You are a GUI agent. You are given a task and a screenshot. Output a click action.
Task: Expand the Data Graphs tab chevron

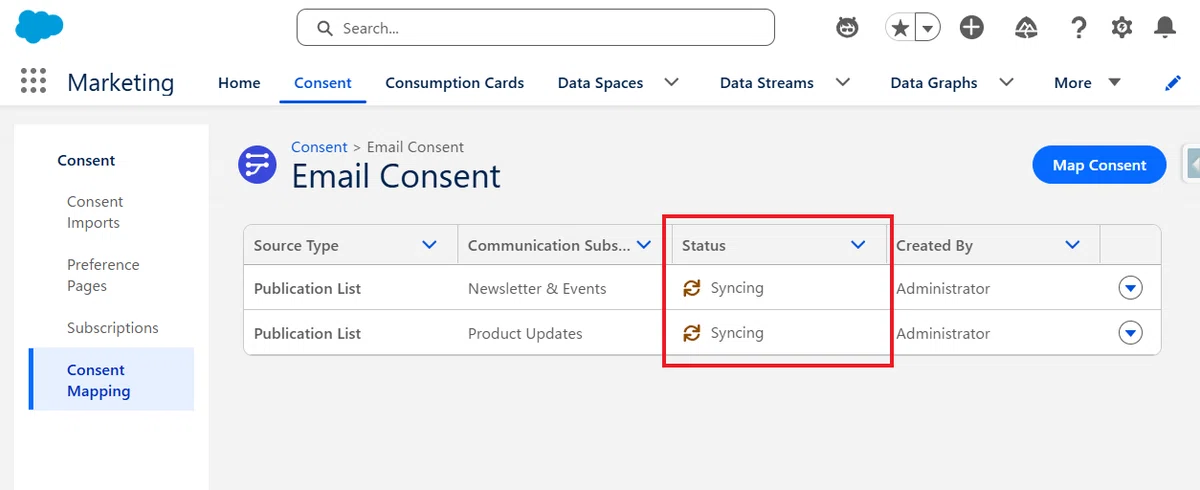[1006, 82]
